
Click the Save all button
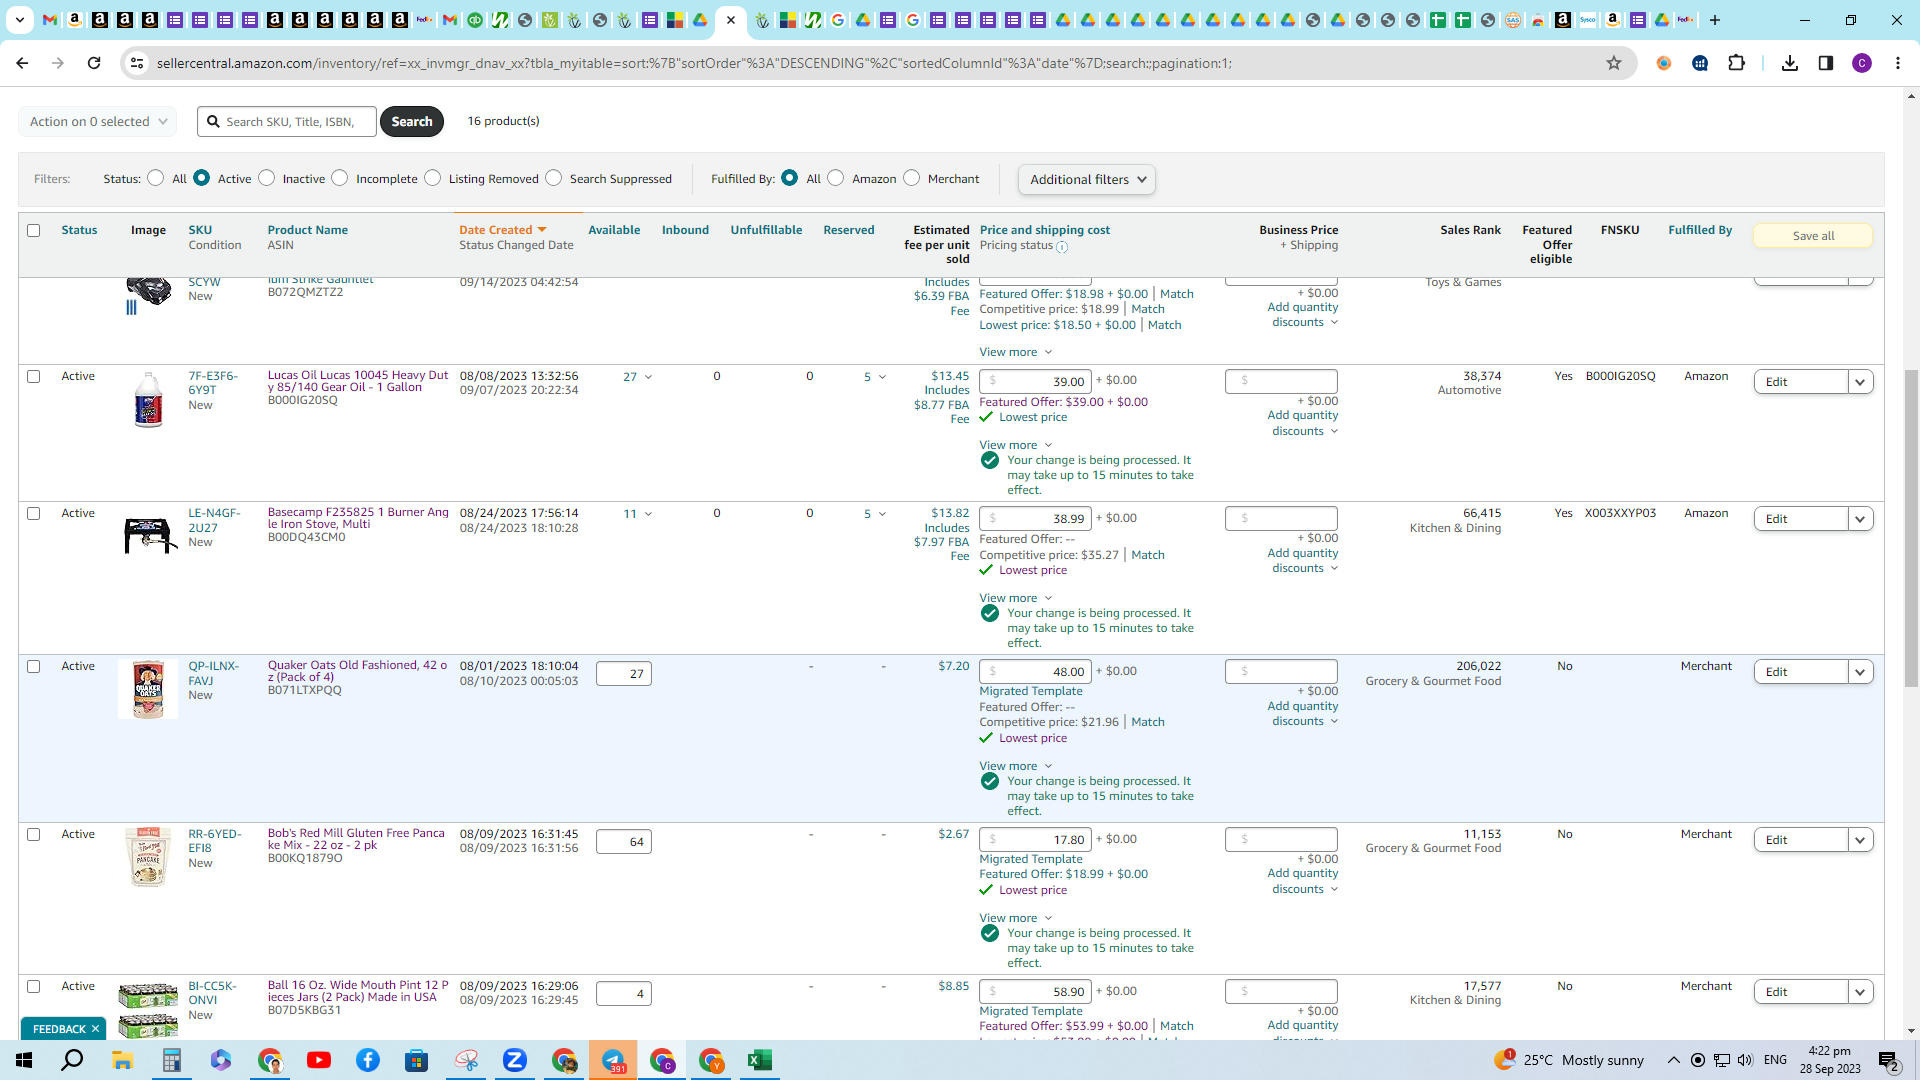click(1813, 236)
